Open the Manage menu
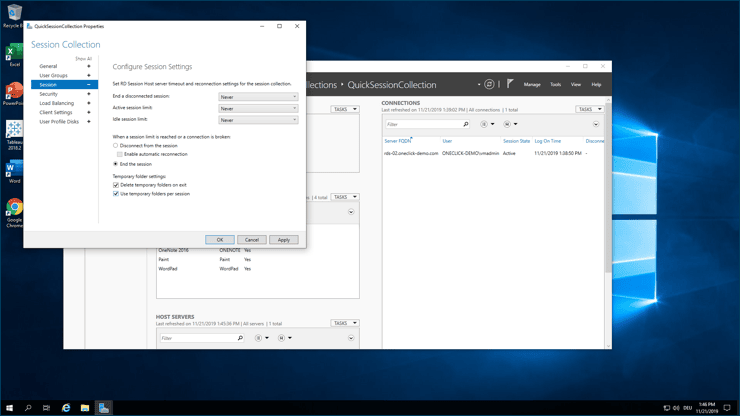The width and height of the screenshot is (740, 416). click(x=532, y=85)
